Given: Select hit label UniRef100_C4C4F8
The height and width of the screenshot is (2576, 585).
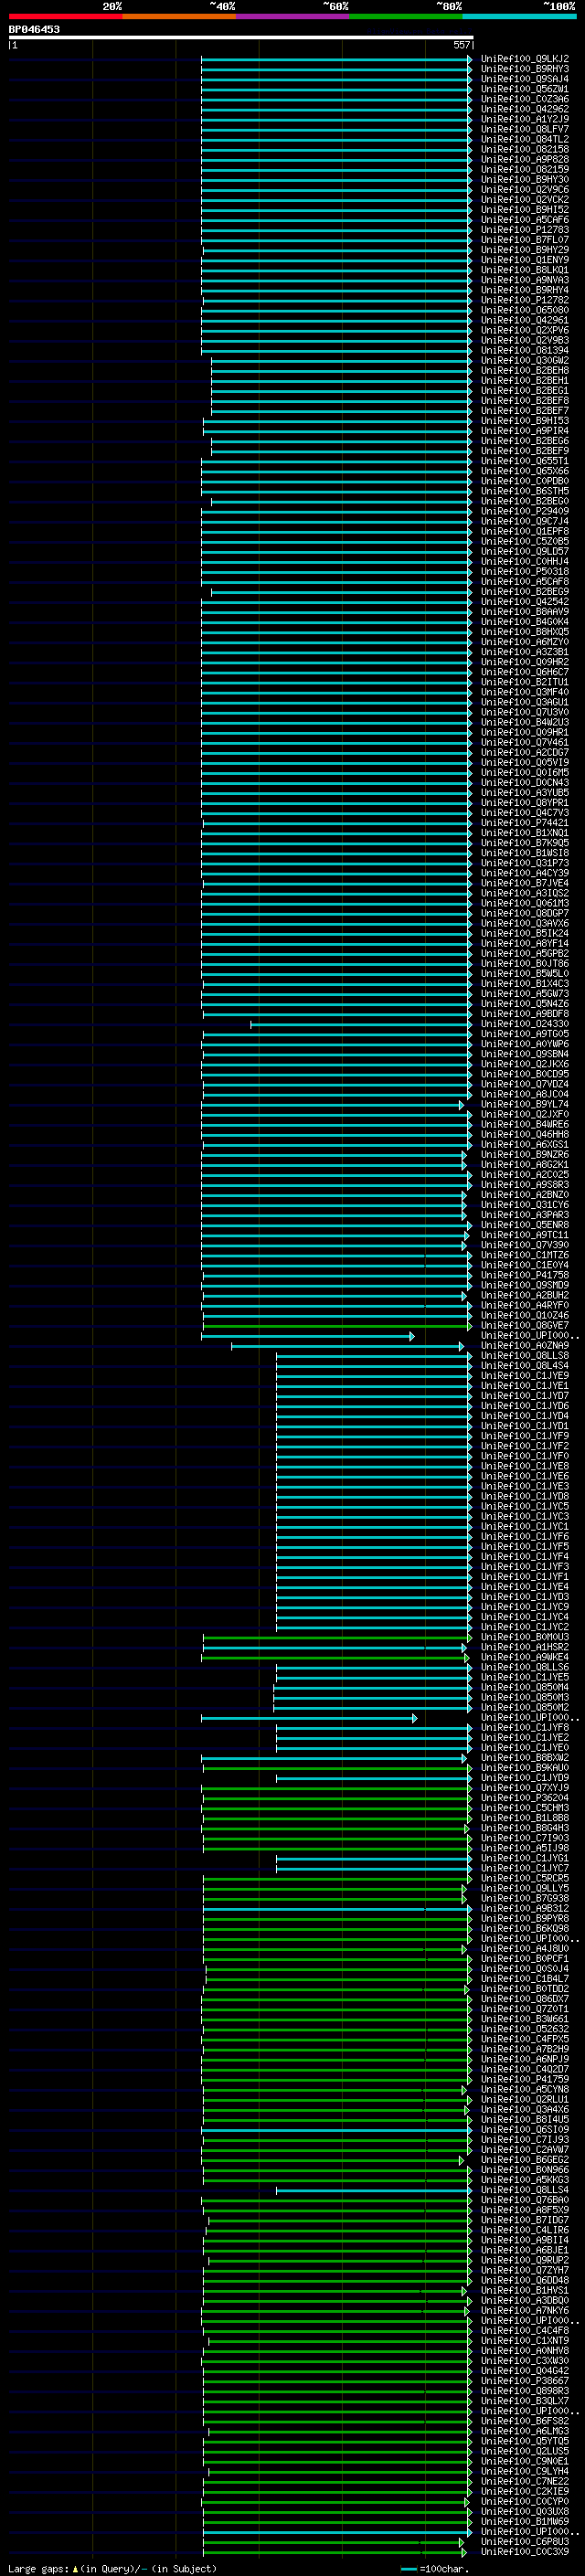Looking at the screenshot, I should (x=525, y=2331).
